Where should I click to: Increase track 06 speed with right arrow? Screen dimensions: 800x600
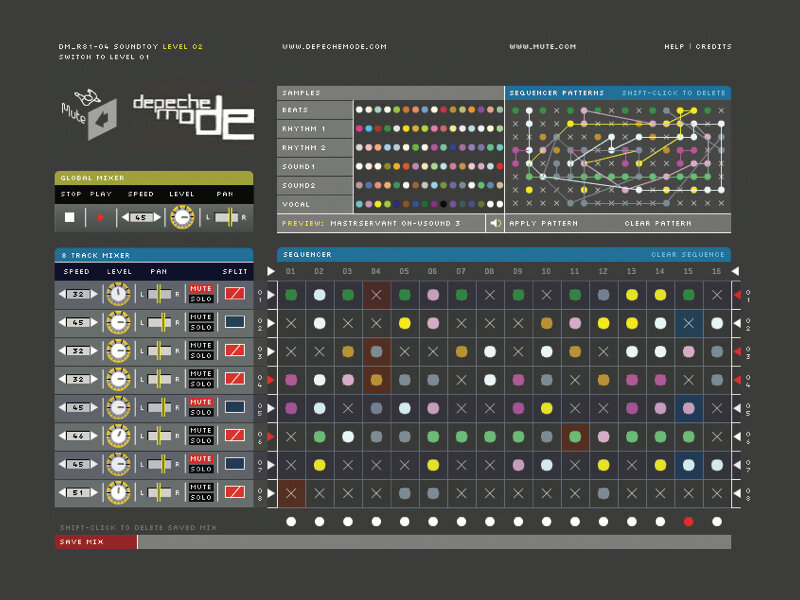tap(94, 436)
